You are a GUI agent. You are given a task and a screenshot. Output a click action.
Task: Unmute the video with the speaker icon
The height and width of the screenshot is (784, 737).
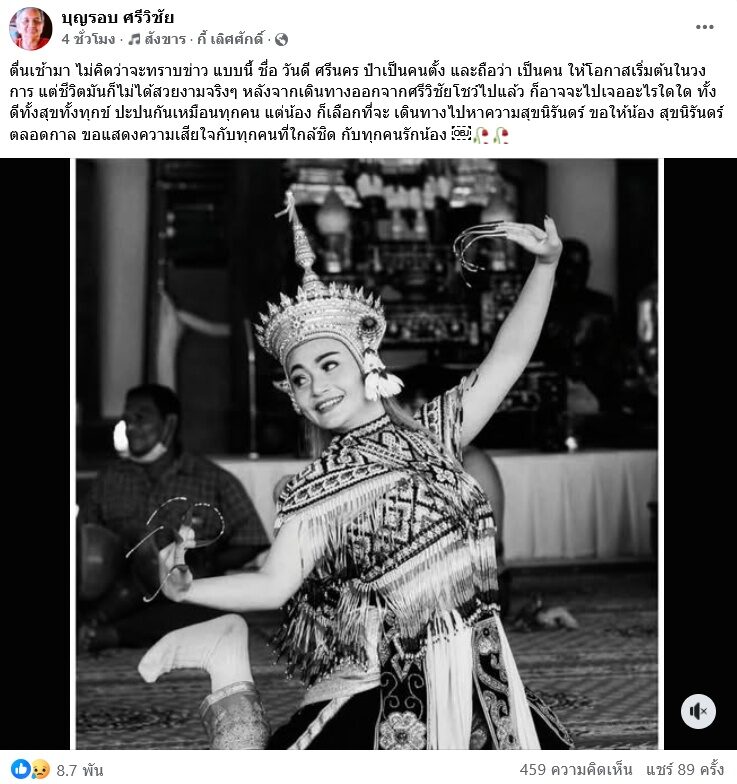click(x=698, y=711)
